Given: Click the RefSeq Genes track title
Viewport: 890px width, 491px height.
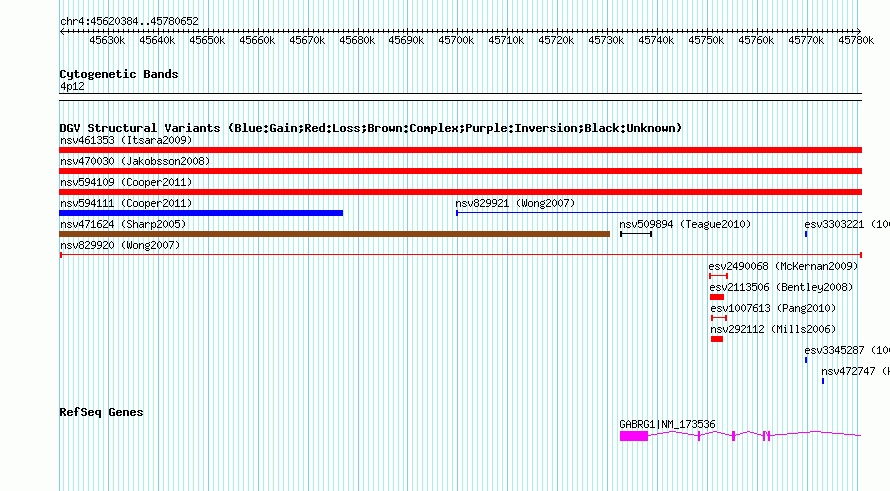Looking at the screenshot, I should [101, 413].
